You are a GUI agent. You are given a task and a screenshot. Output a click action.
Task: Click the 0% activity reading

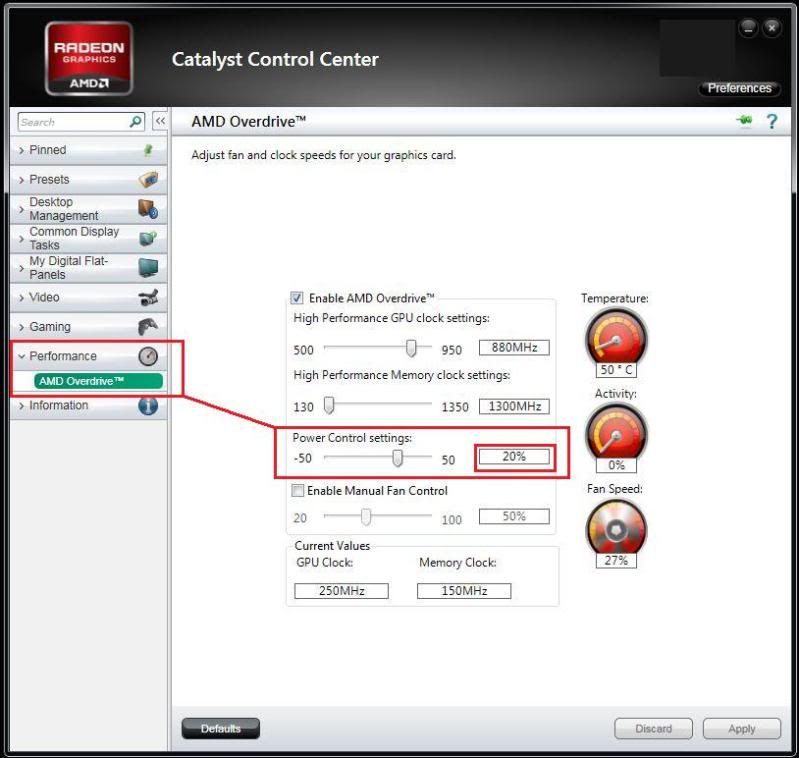[x=616, y=465]
